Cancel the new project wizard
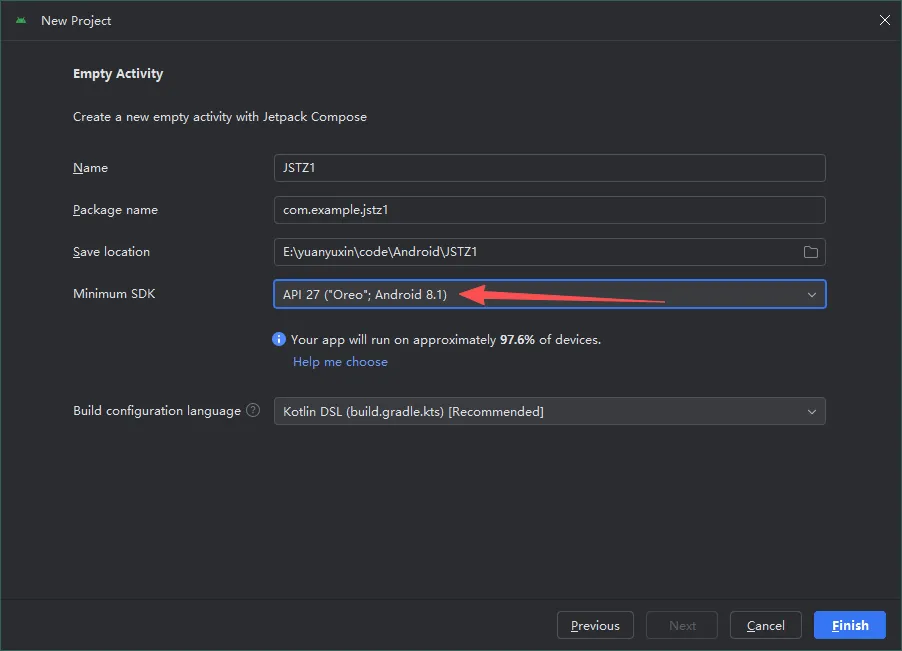902x651 pixels. [x=766, y=625]
